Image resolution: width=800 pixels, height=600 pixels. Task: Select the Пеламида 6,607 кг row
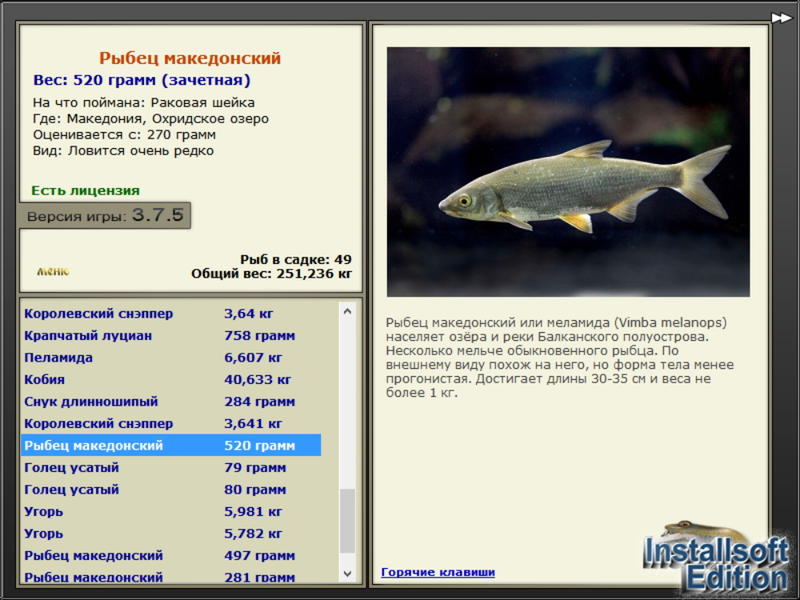pos(171,357)
